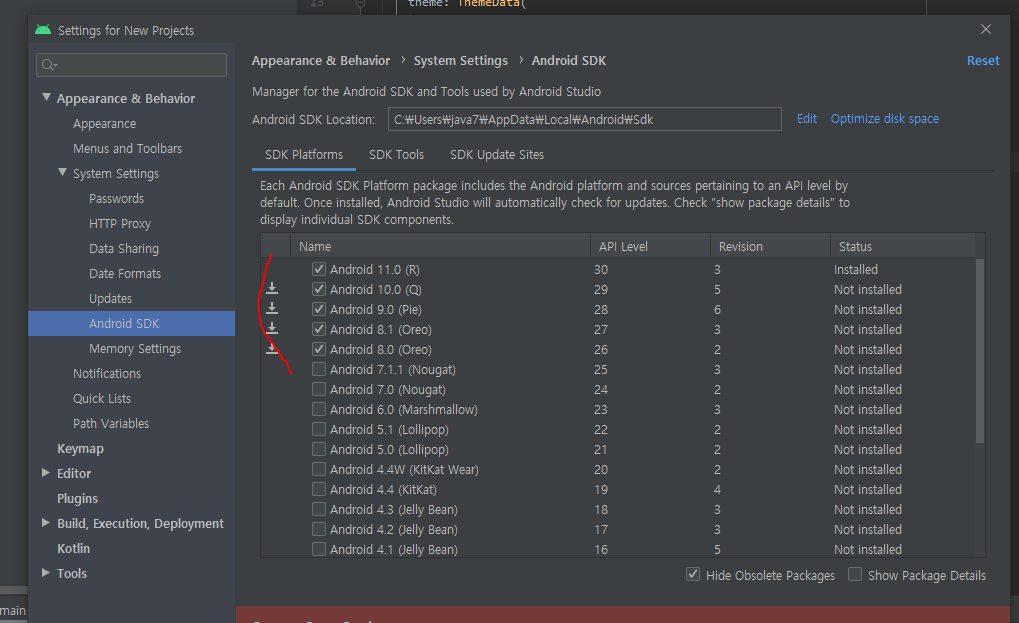Viewport: 1019px width, 623px height.
Task: Open Plugins settings
Action: pos(77,498)
